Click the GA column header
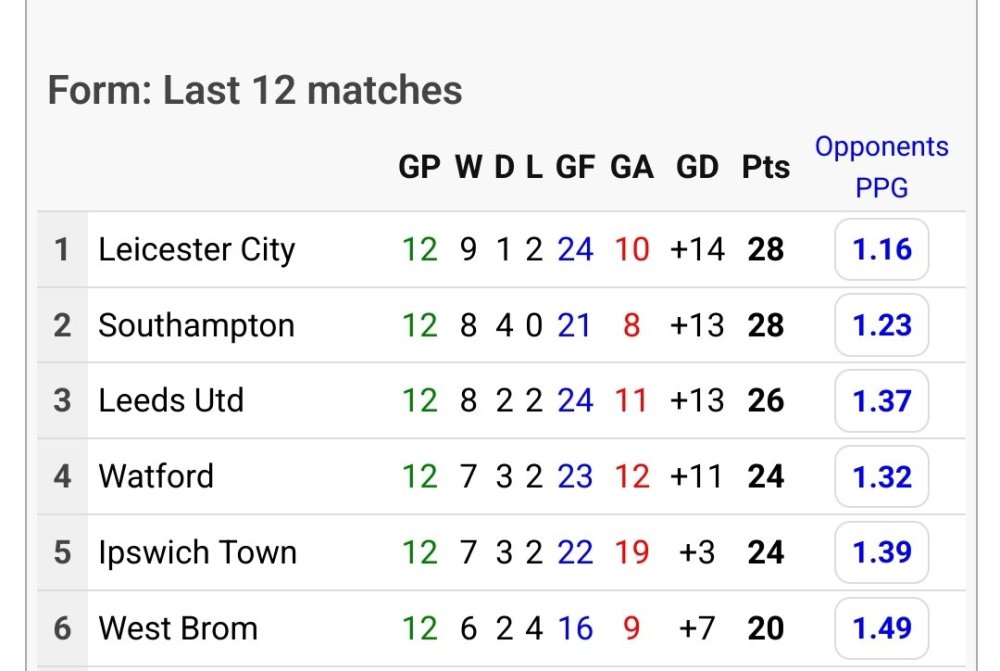 (632, 167)
